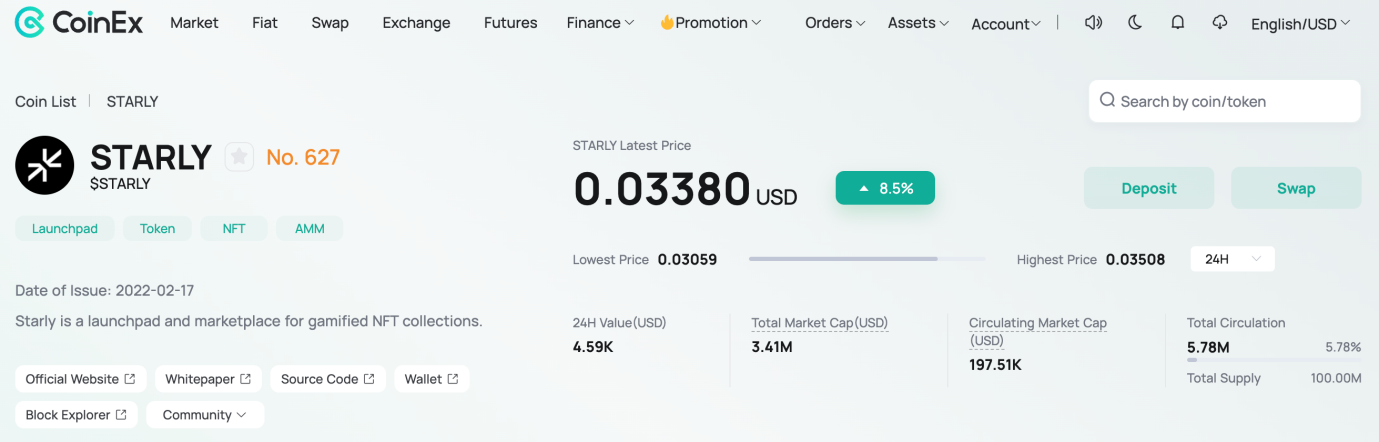Open the Finance menu
This screenshot has height=442, width=1379.
(x=600, y=23)
